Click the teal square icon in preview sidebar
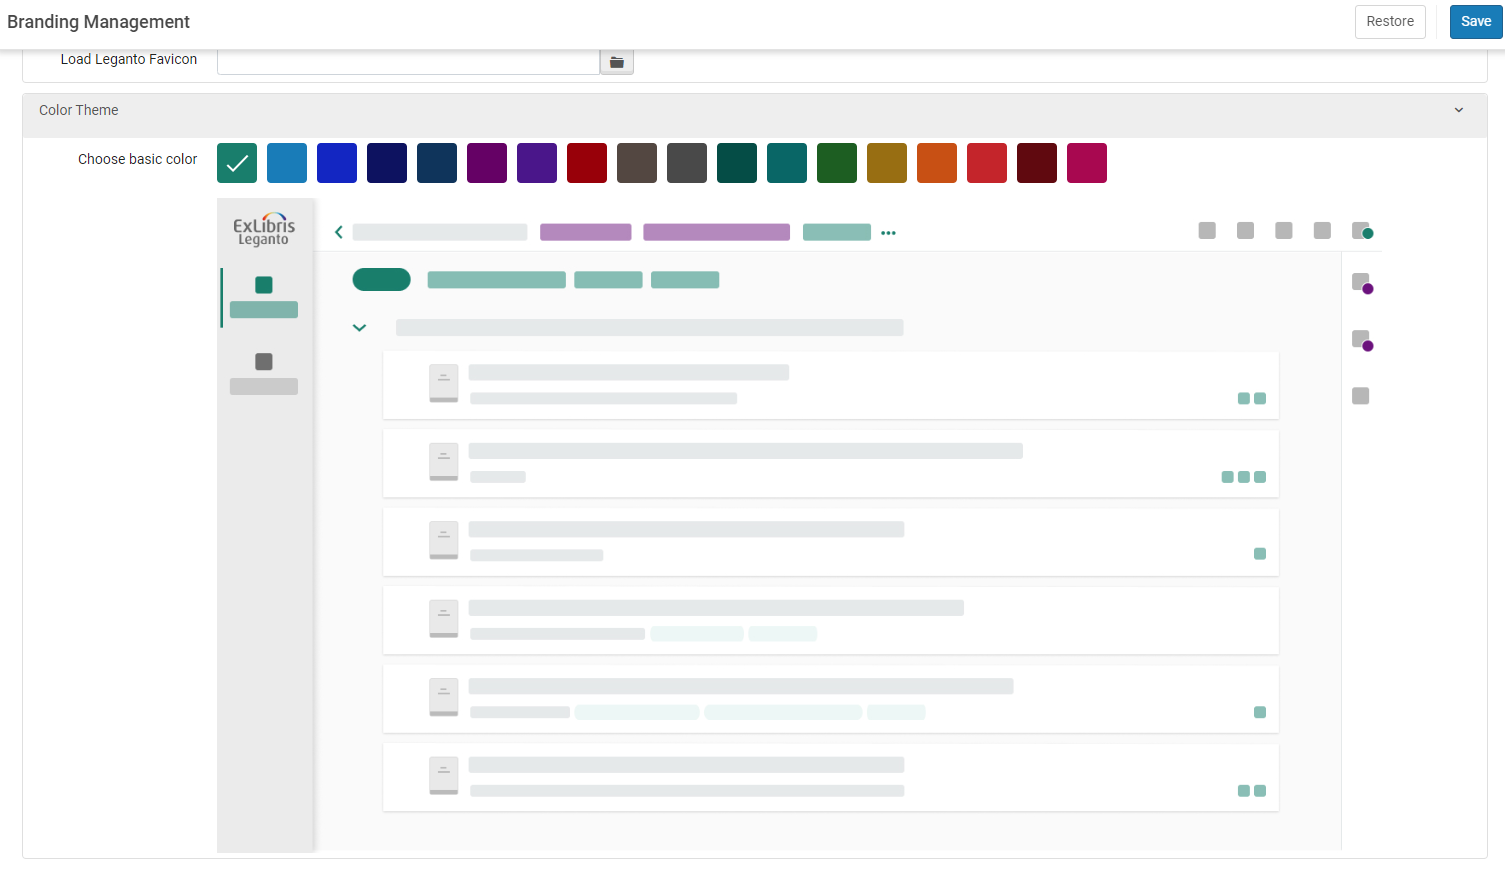 point(264,285)
